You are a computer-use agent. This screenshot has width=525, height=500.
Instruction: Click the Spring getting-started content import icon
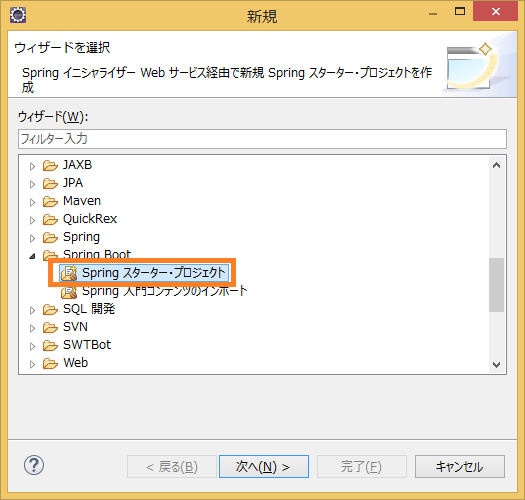[69, 292]
